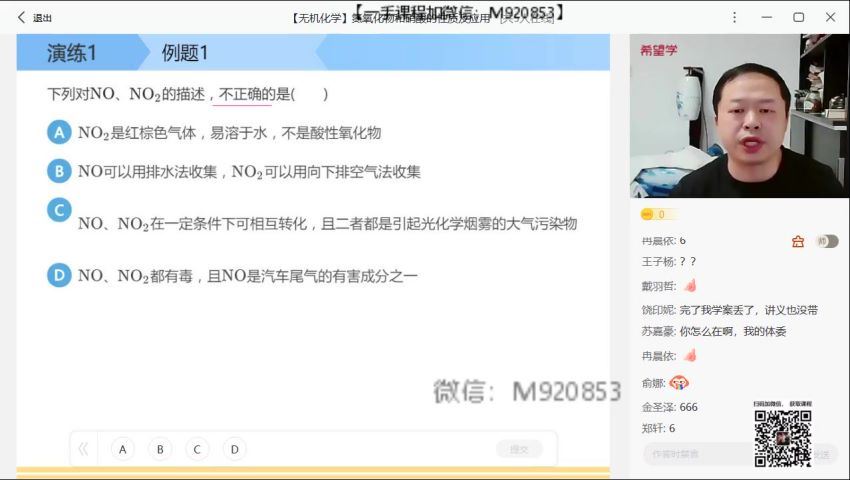The width and height of the screenshot is (850, 480).
Task: Click the blue D circle option icon
Action: (x=59, y=275)
